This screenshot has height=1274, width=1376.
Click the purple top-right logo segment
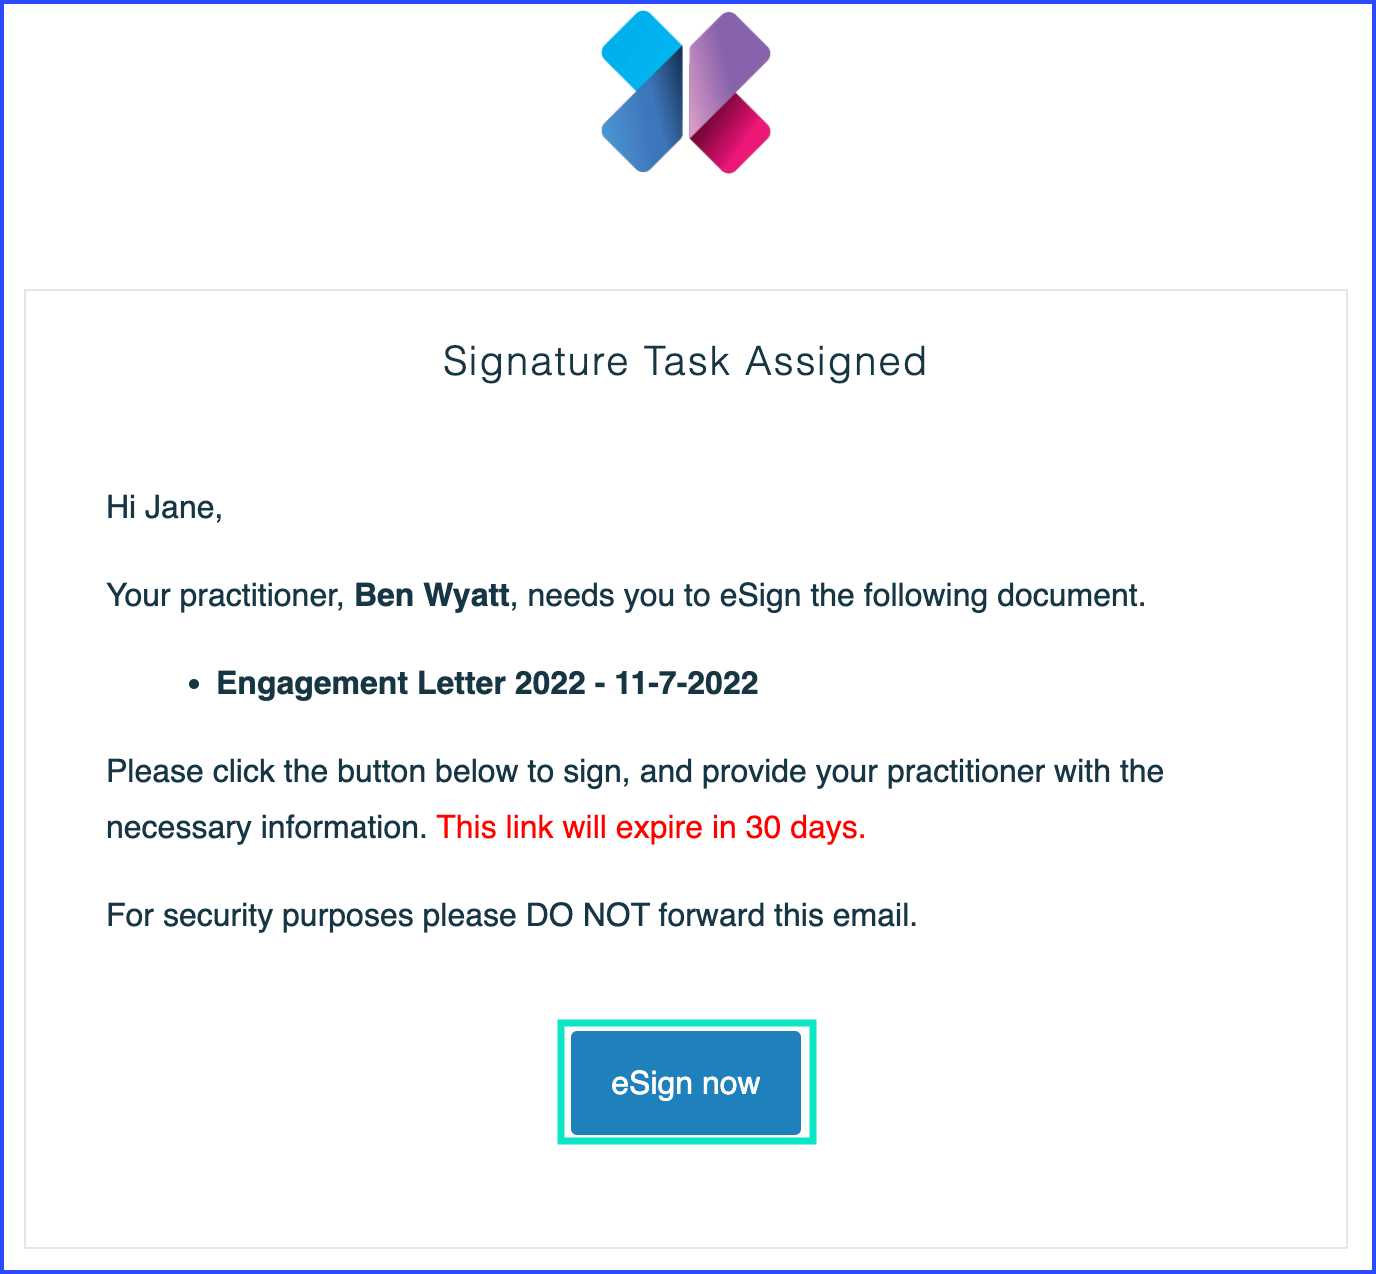click(x=732, y=50)
